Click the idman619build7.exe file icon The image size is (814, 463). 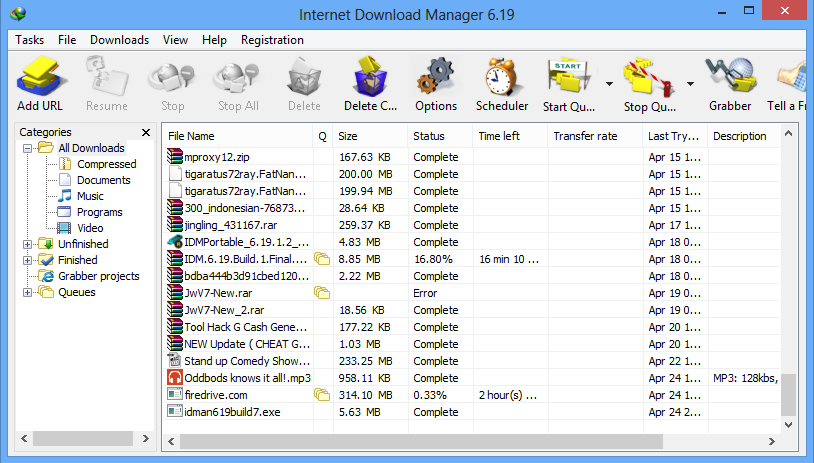point(175,411)
